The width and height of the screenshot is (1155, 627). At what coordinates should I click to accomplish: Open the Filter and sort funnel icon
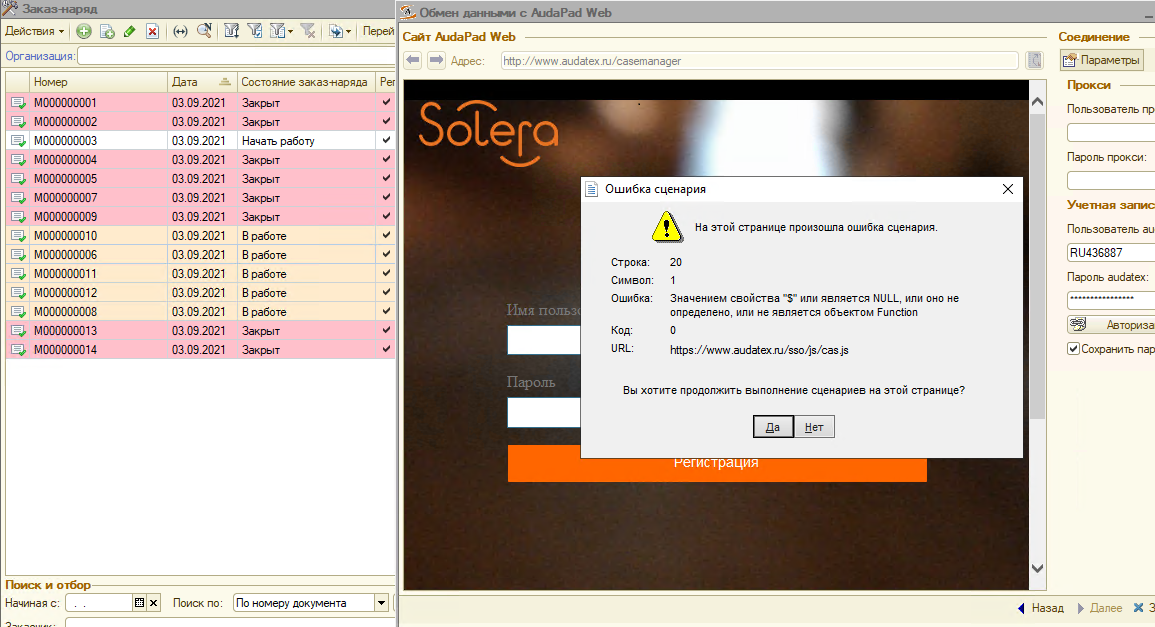(x=231, y=31)
